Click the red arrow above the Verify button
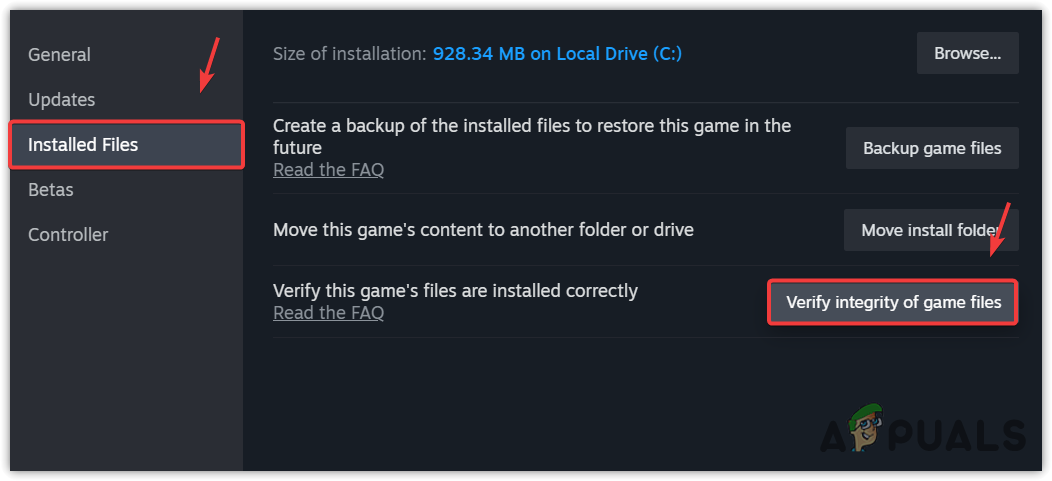The height and width of the screenshot is (481, 1052). pyautogui.click(x=1000, y=230)
